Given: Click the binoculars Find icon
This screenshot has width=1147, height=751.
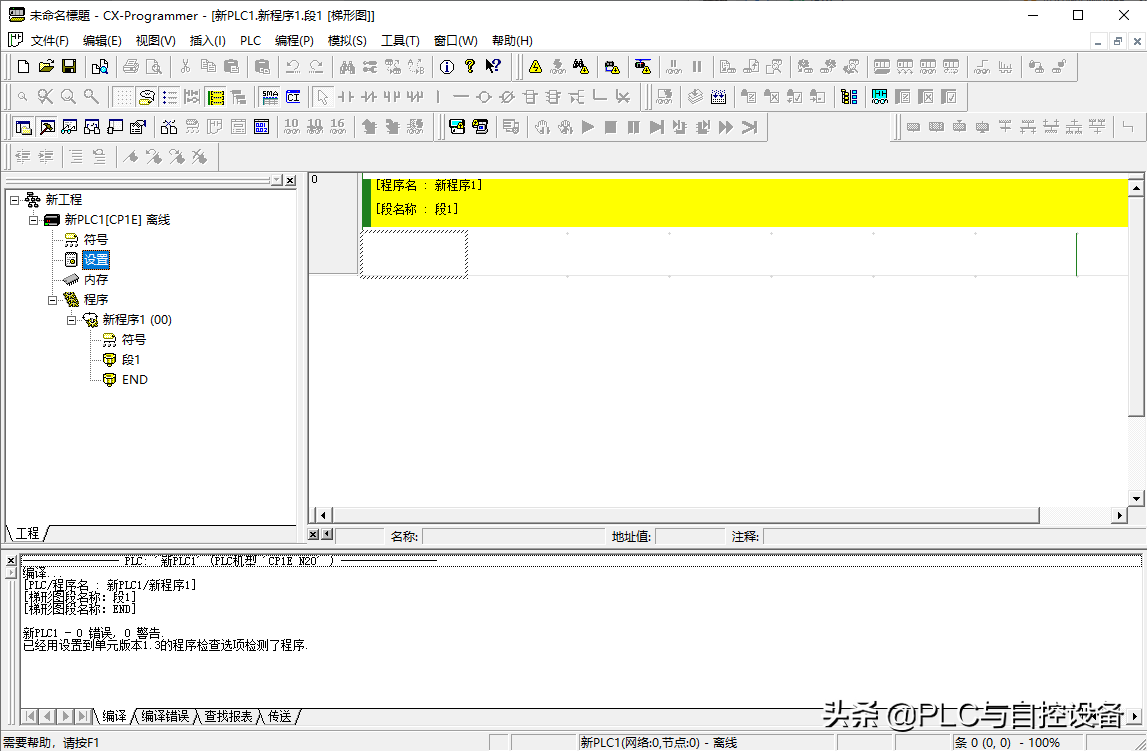Looking at the screenshot, I should pyautogui.click(x=347, y=67).
